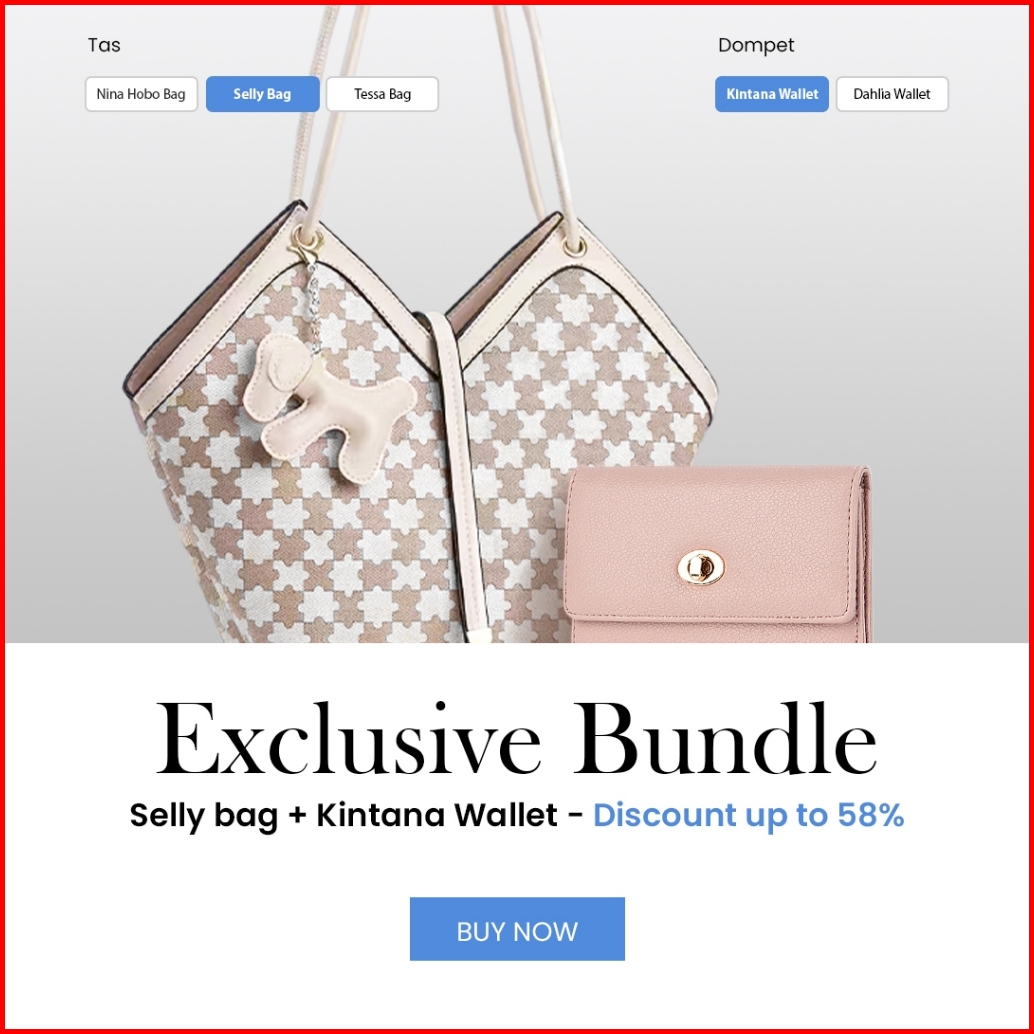Click the Selly bag + Kintana Wallet text
The height and width of the screenshot is (1034, 1034).
[344, 814]
